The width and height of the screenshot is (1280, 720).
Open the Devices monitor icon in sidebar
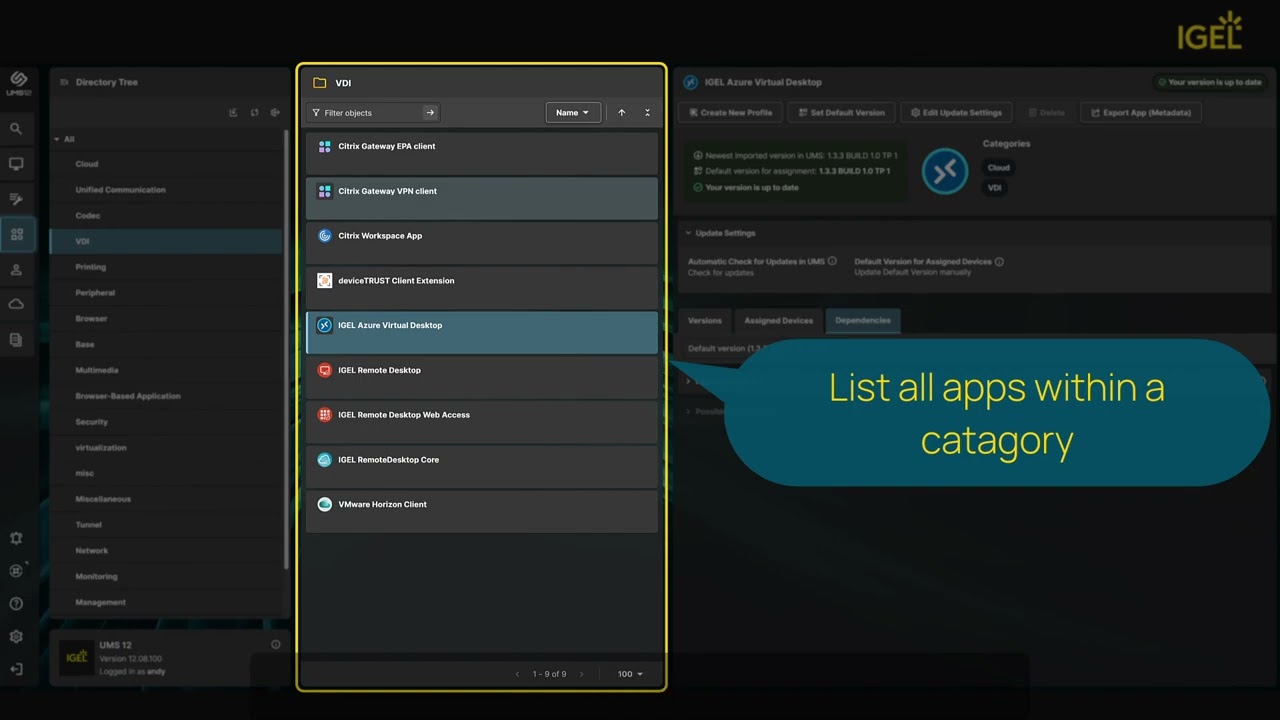point(16,164)
